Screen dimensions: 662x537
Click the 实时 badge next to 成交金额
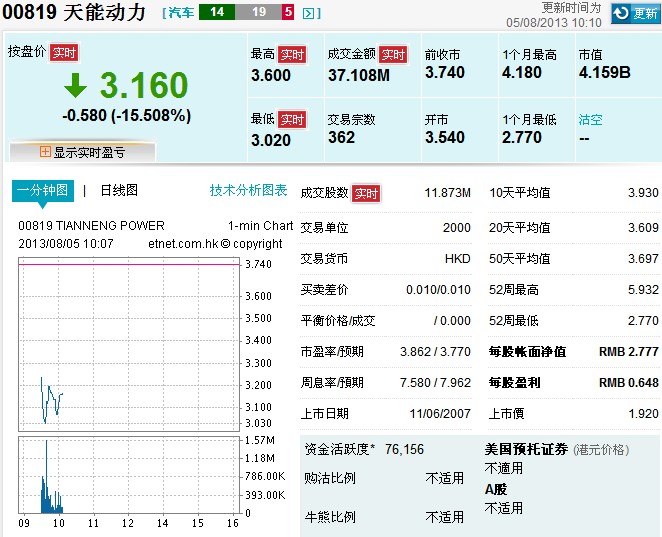(x=393, y=55)
